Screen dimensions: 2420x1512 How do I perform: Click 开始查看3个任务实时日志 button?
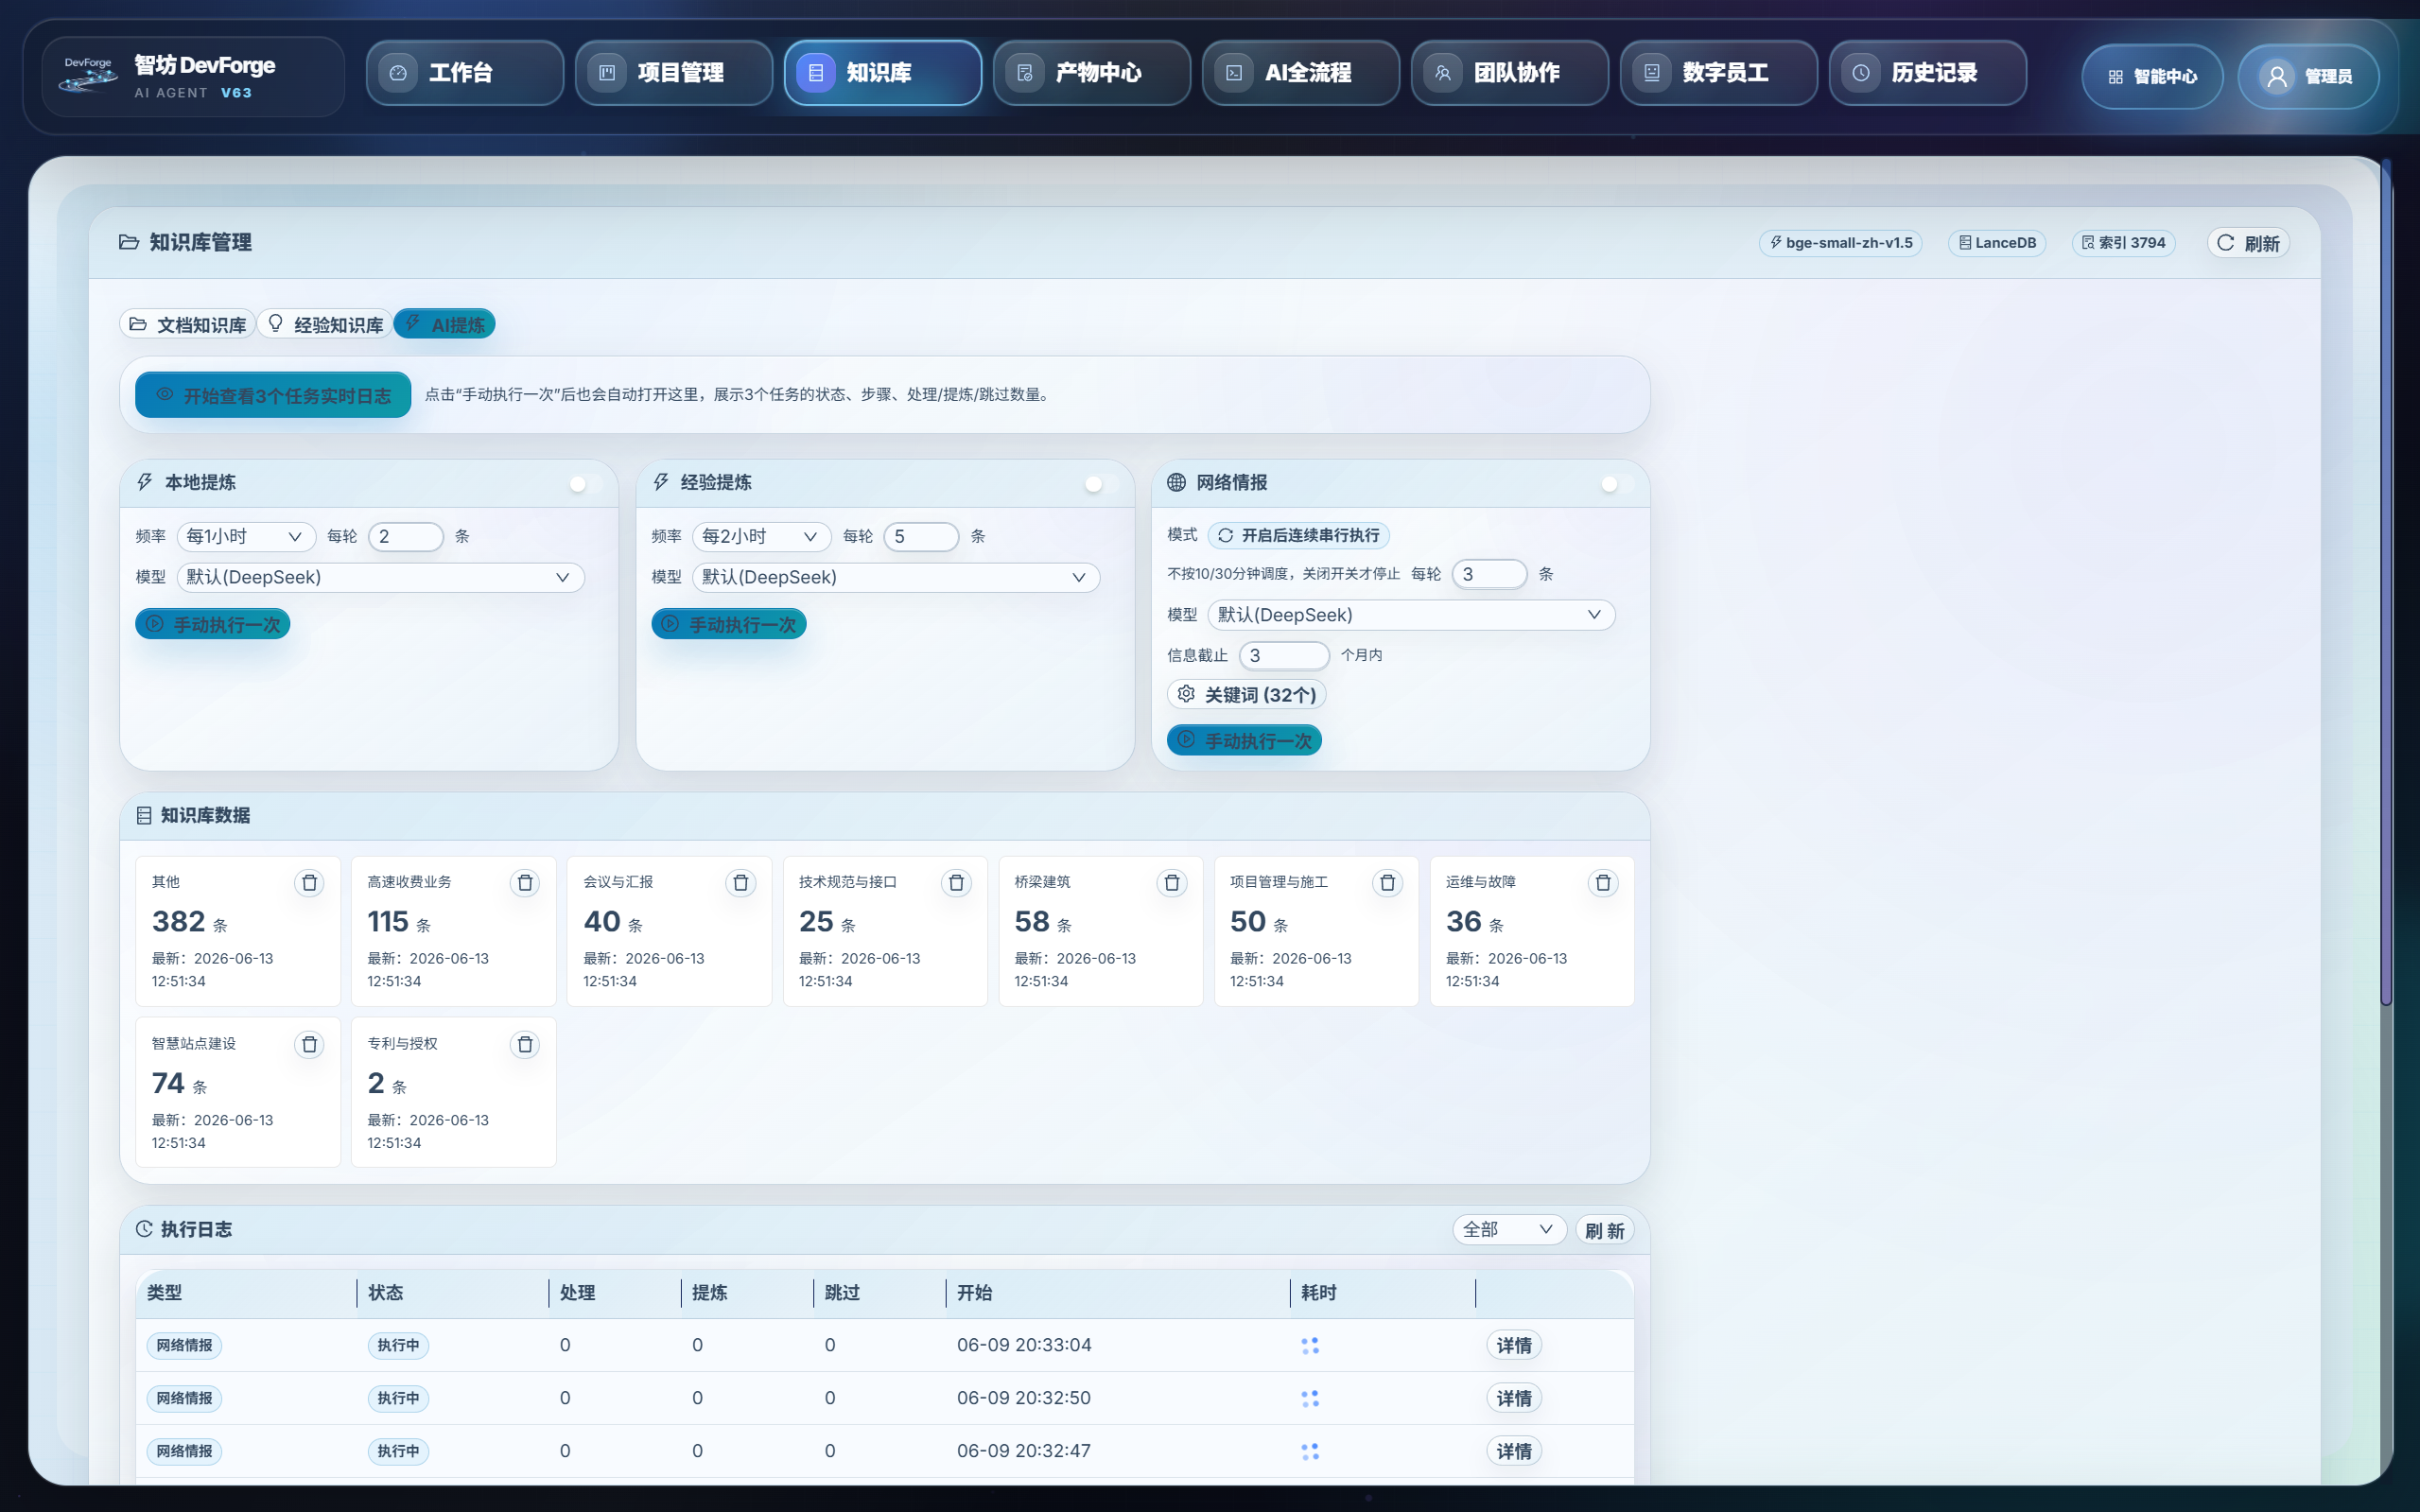point(273,395)
